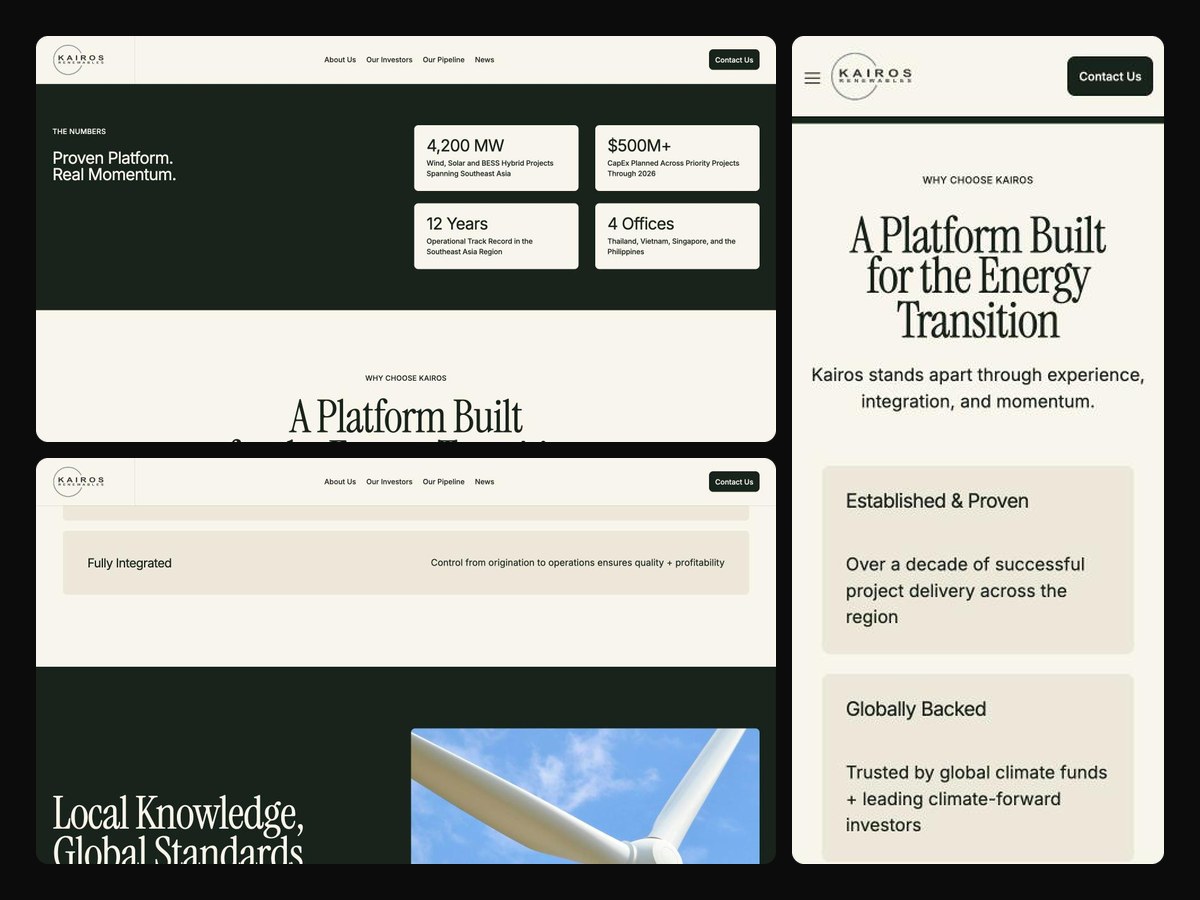Click the Kairos logo in mobile view

click(x=872, y=77)
